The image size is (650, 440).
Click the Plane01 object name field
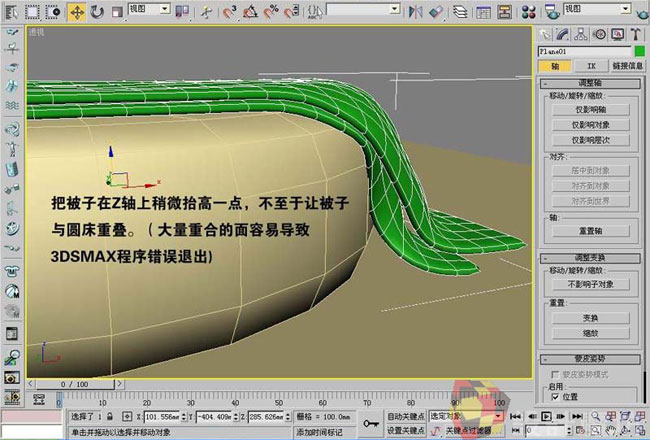[585, 51]
